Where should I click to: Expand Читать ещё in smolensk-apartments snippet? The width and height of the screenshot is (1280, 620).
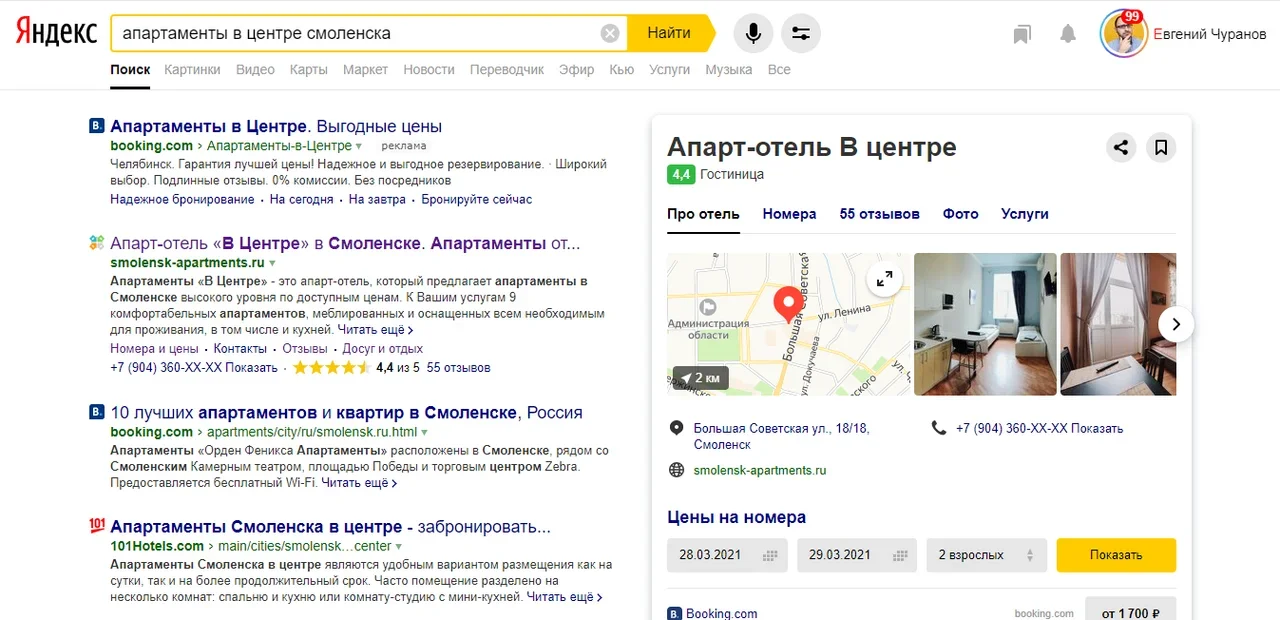click(376, 329)
